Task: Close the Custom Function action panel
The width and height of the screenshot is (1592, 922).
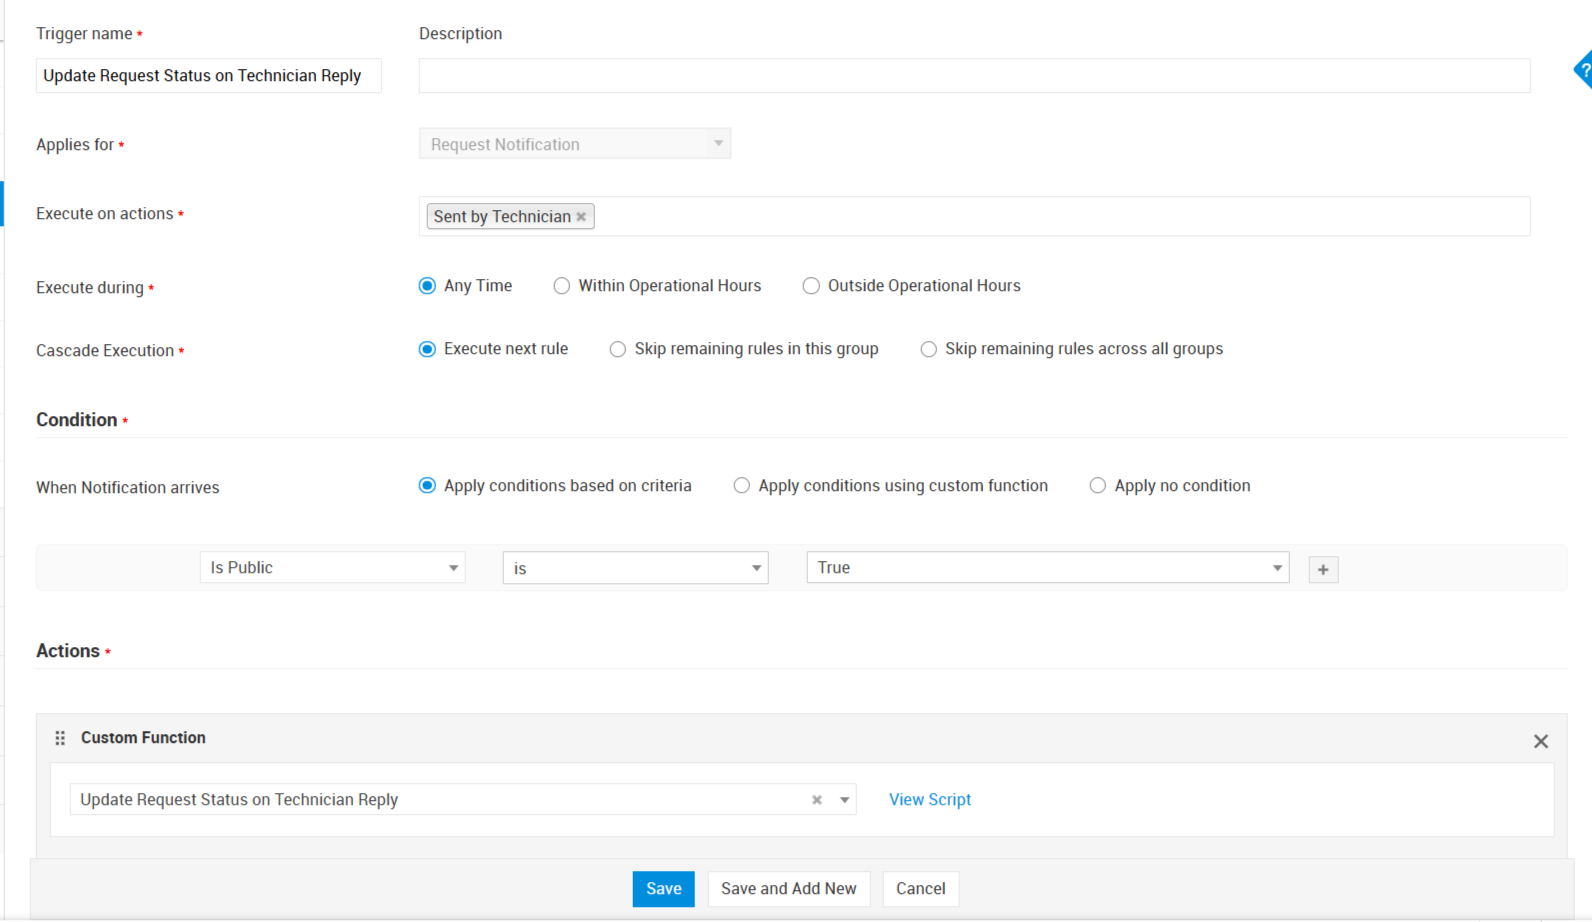Action: tap(1540, 741)
